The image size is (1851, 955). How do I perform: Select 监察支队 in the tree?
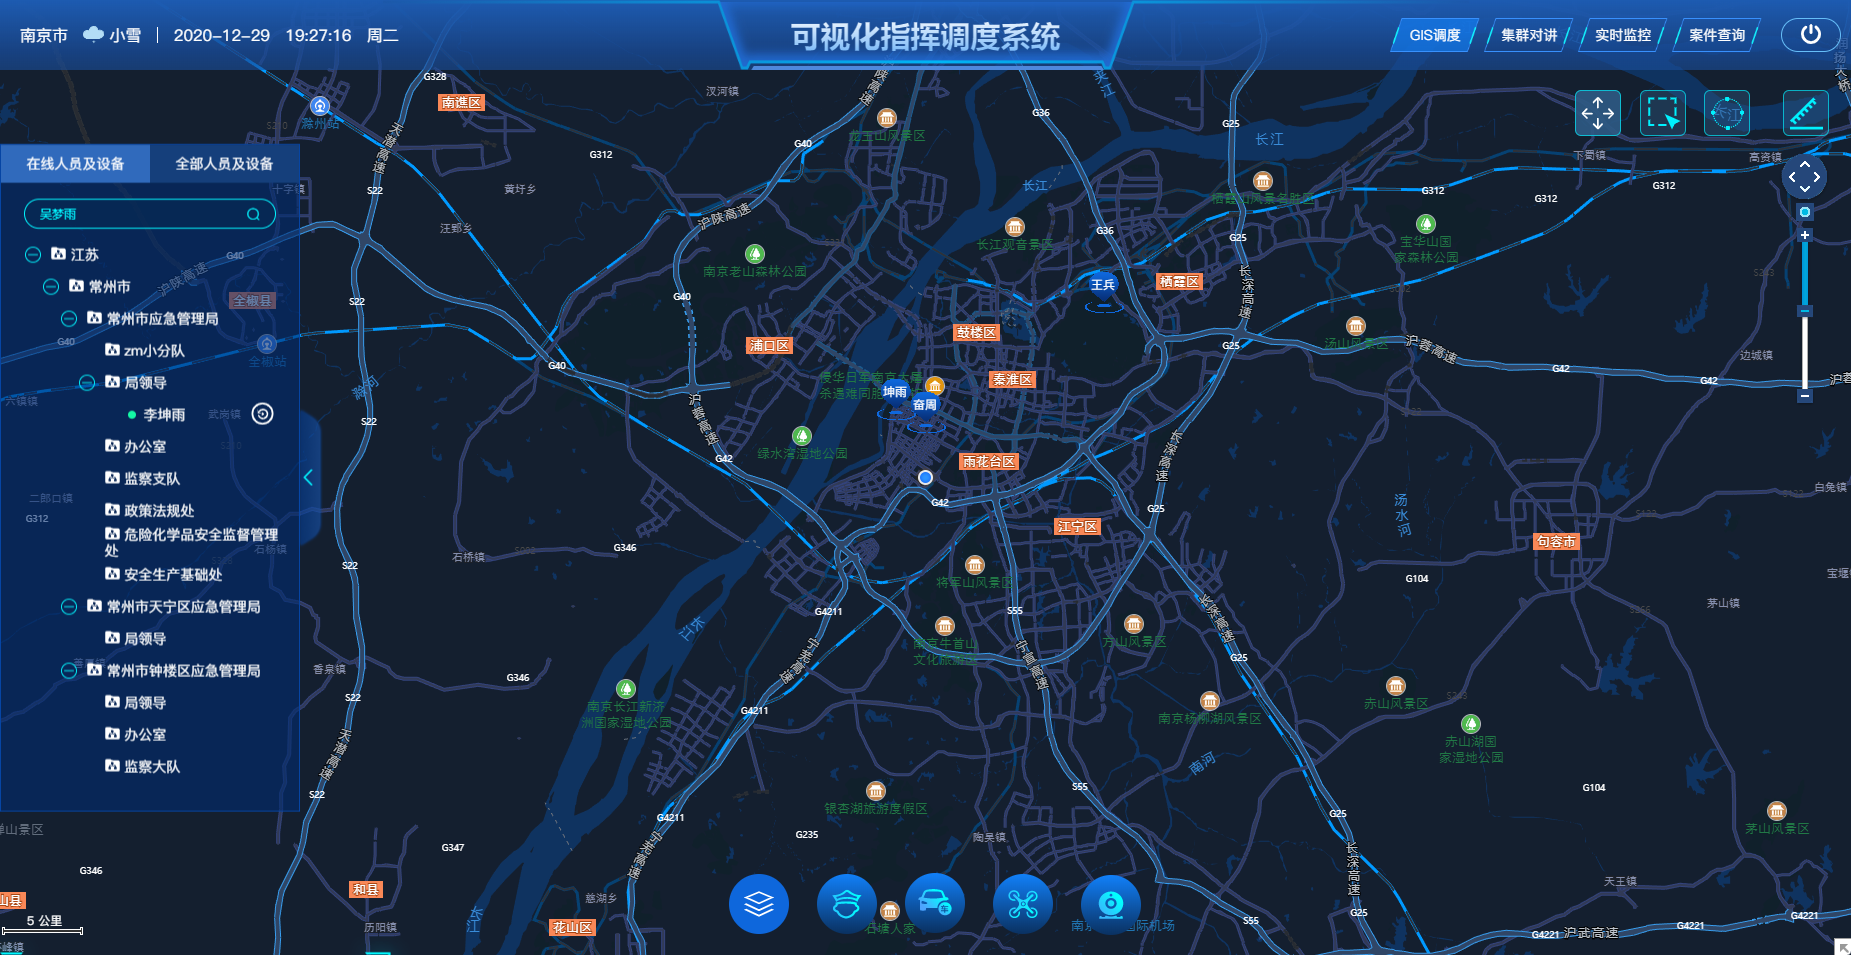(152, 478)
